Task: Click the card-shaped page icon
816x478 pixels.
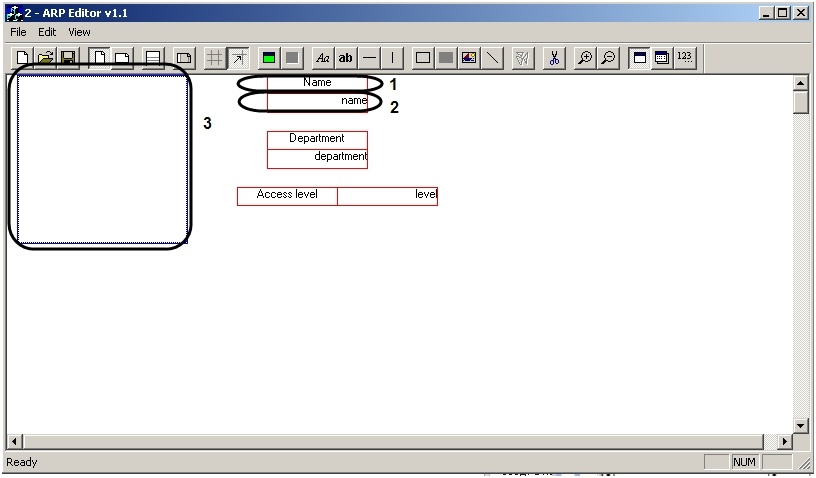Action: coord(184,58)
